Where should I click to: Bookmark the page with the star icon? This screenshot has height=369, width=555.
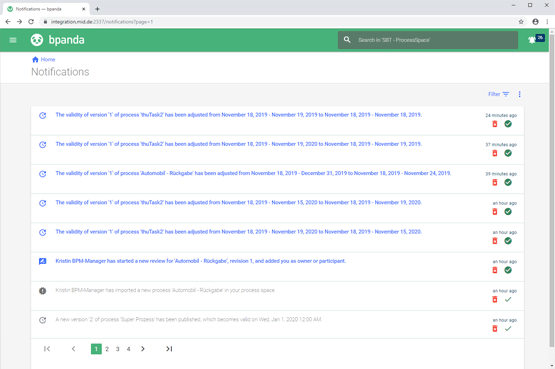521,22
